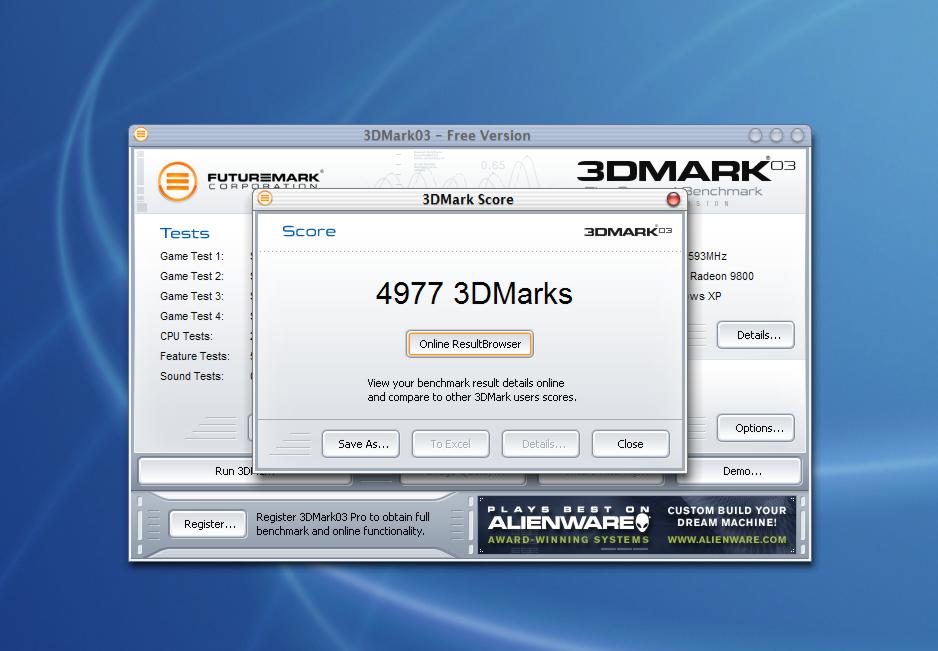Click the Game Test 2 label

(x=191, y=276)
